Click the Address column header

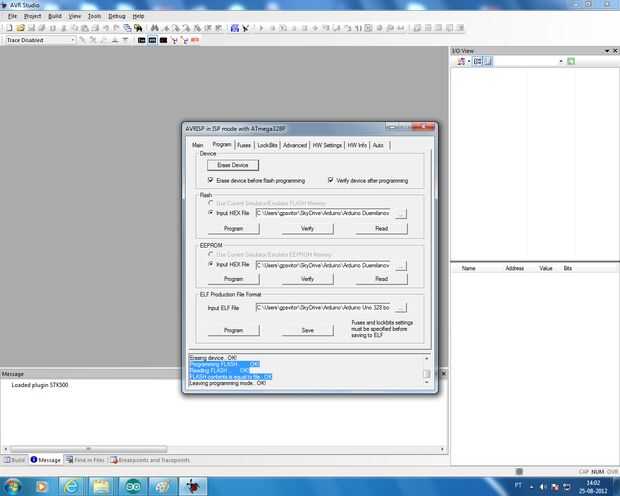[x=514, y=268]
